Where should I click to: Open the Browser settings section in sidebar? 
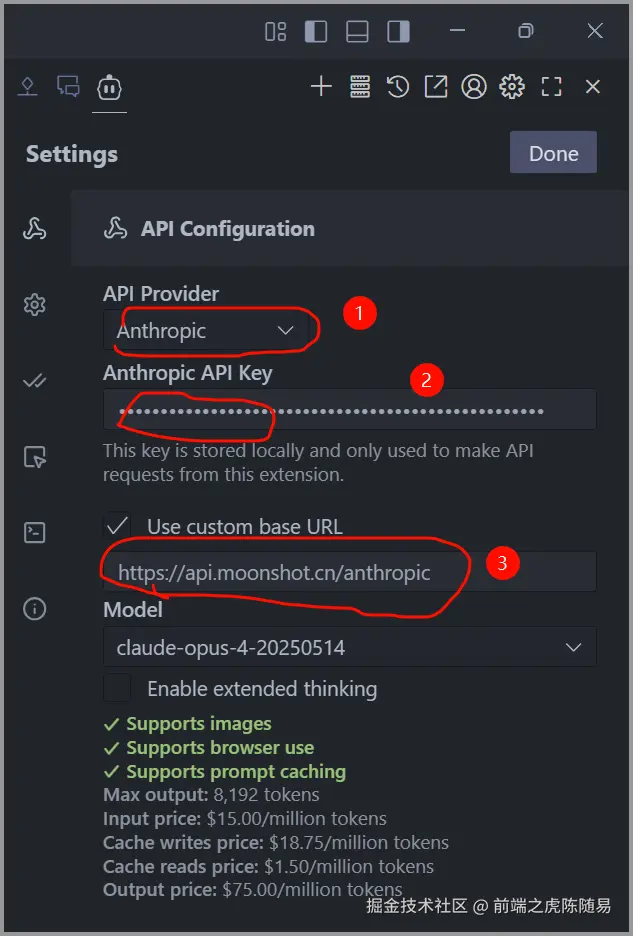point(35,457)
